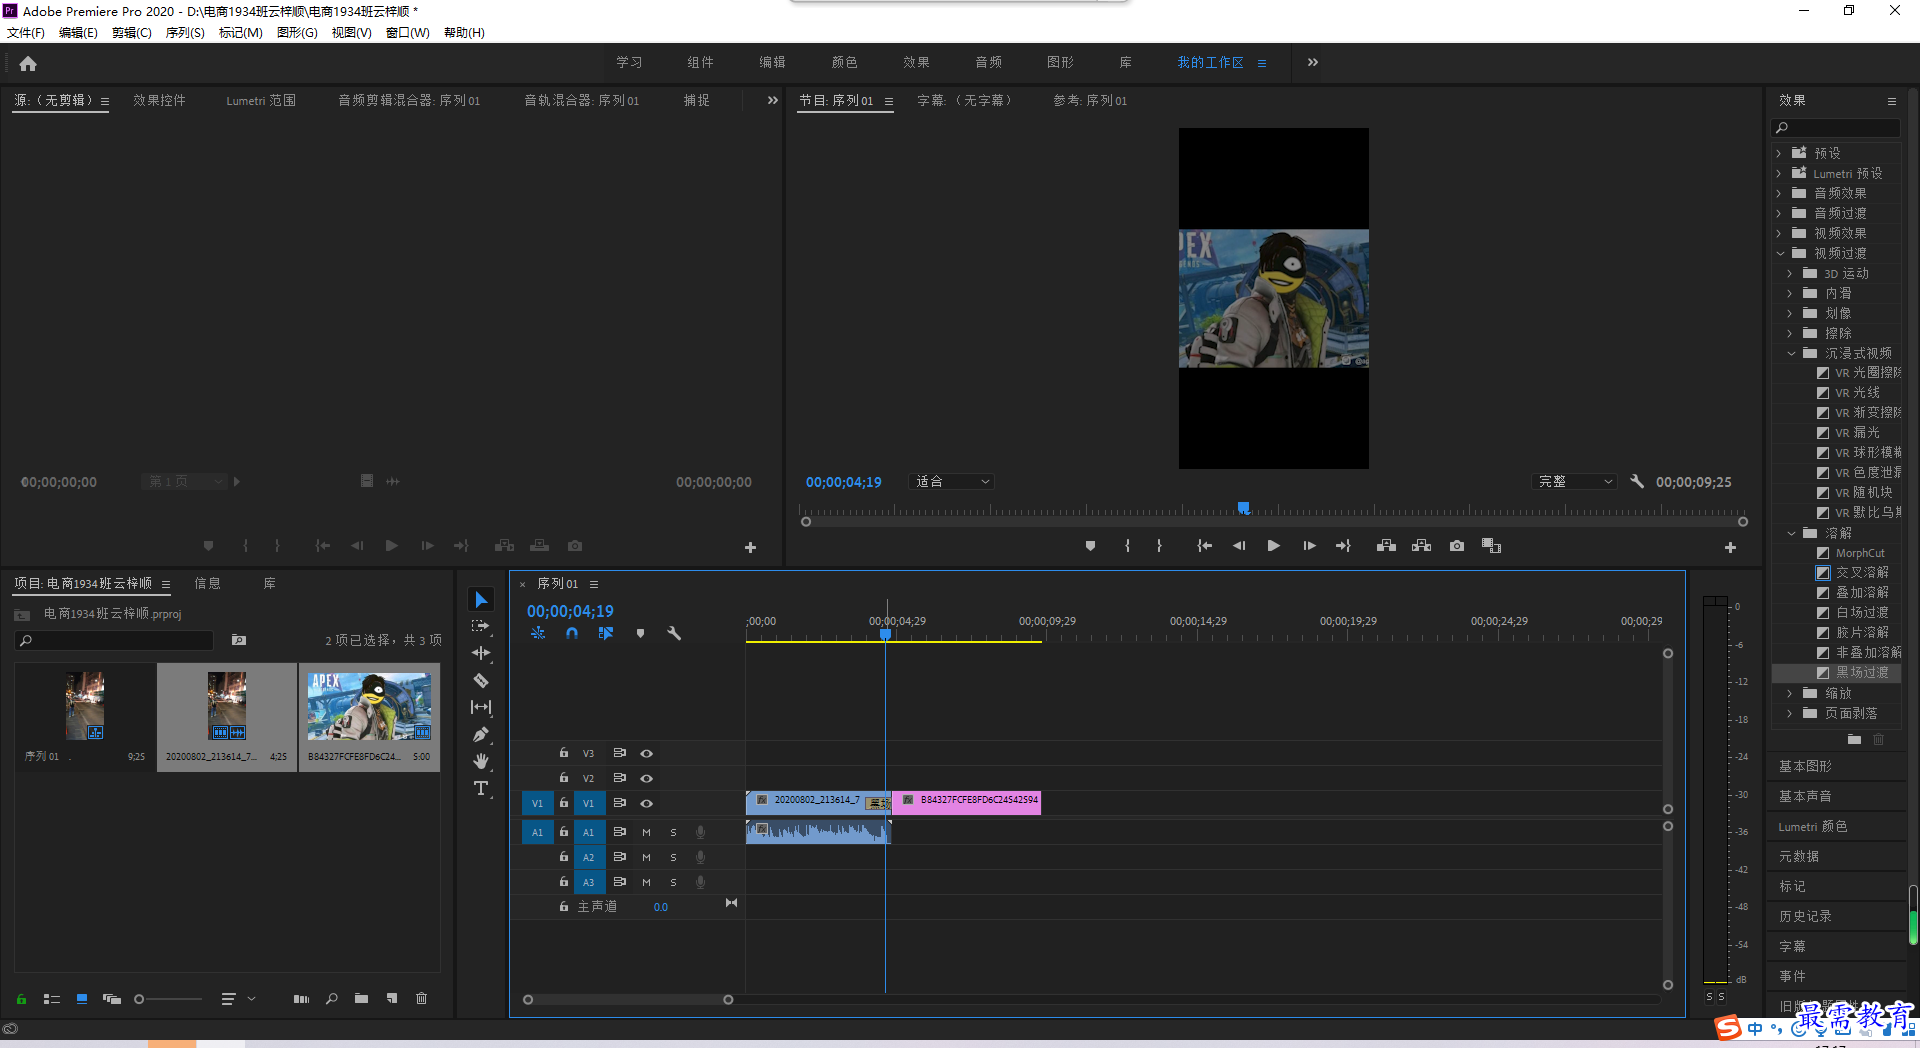The height and width of the screenshot is (1048, 1920).
Task: Export frame with camera icon in program monitor
Action: [1457, 546]
